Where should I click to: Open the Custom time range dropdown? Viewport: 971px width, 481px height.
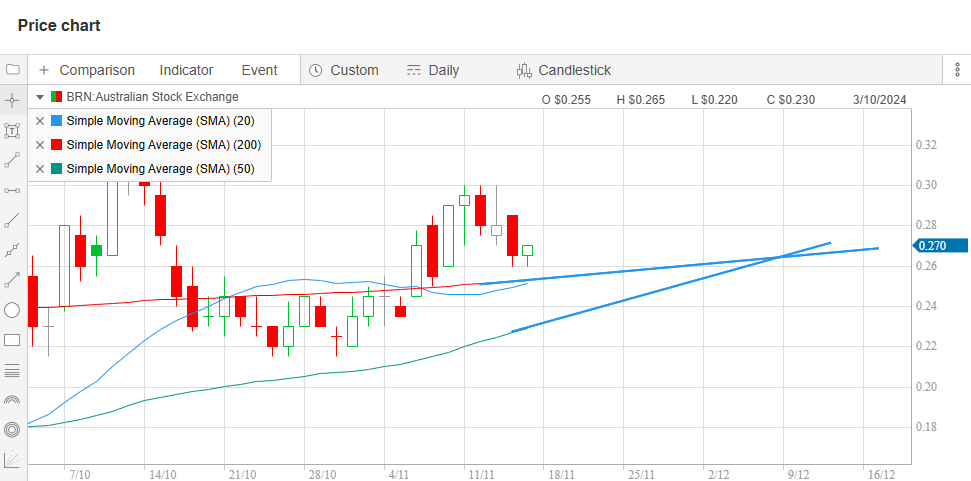coord(343,70)
